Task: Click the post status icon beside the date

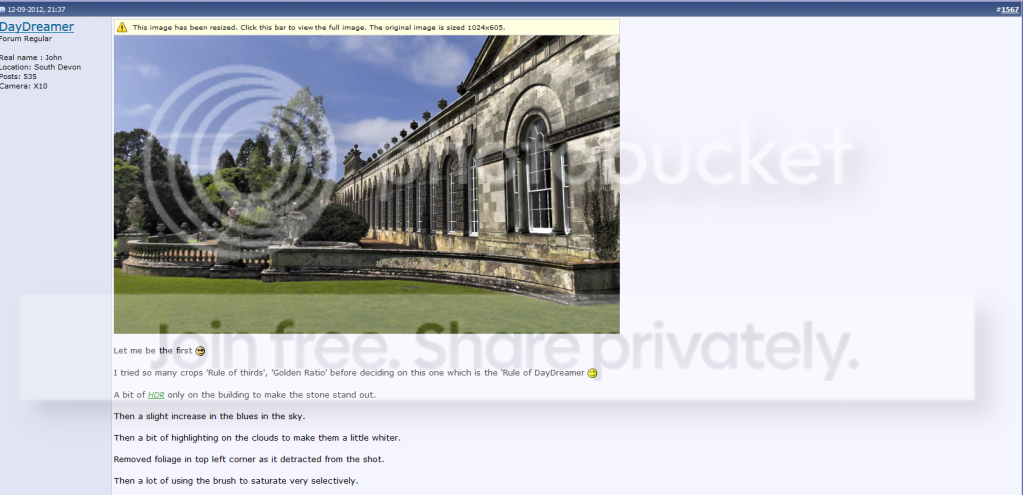Action: [x=3, y=10]
